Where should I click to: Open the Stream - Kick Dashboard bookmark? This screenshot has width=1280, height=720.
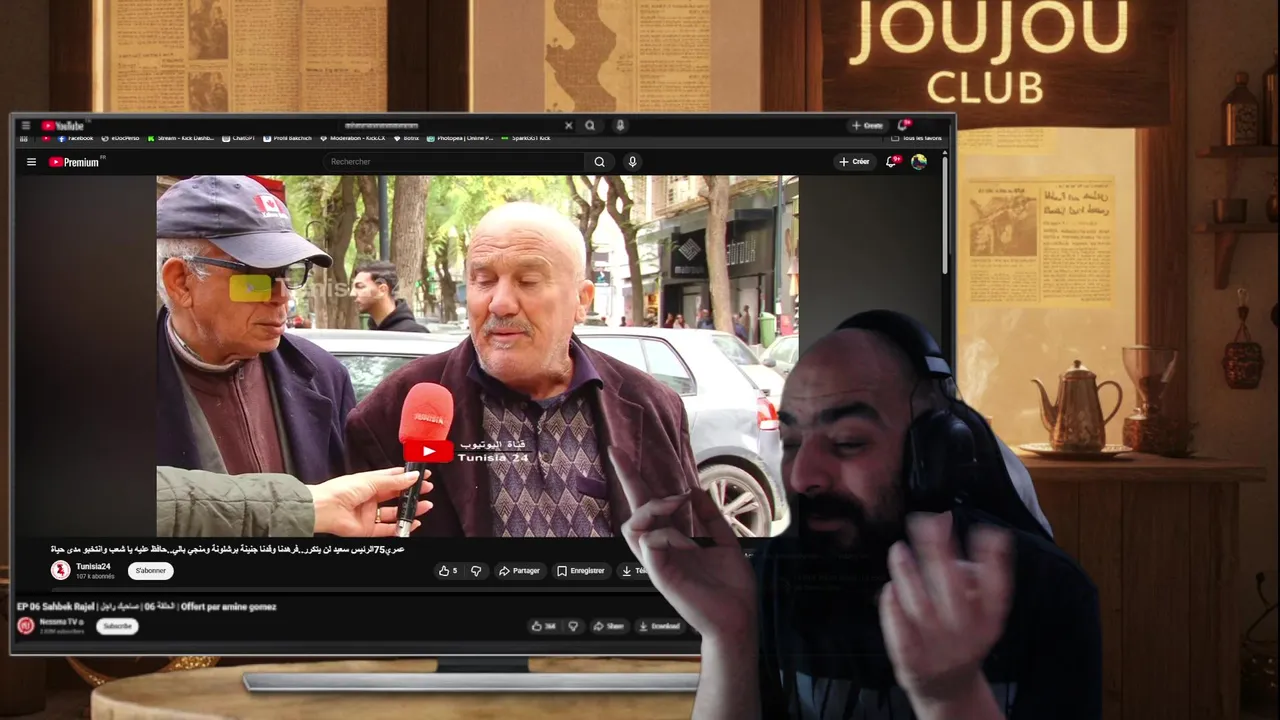tap(180, 138)
